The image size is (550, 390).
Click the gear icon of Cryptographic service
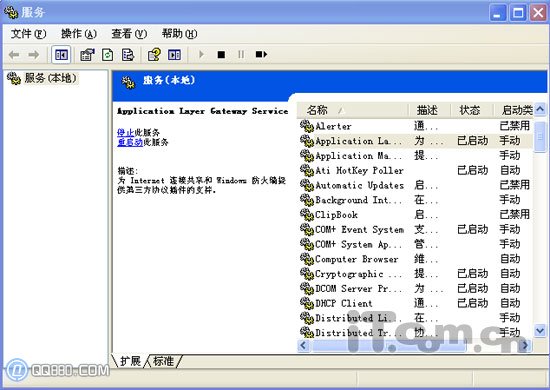tap(307, 274)
